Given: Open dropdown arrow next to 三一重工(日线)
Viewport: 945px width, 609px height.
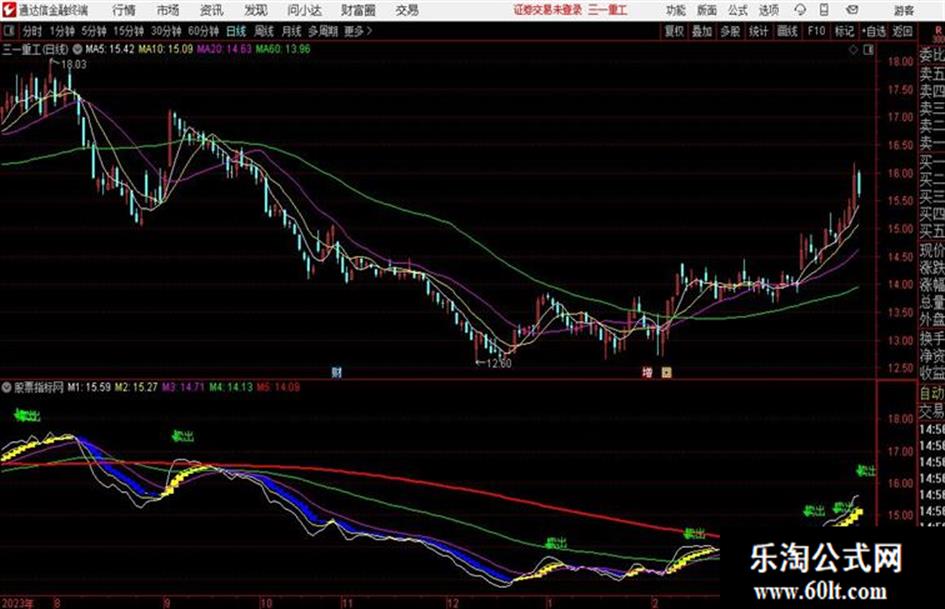Looking at the screenshot, I should tap(78, 49).
